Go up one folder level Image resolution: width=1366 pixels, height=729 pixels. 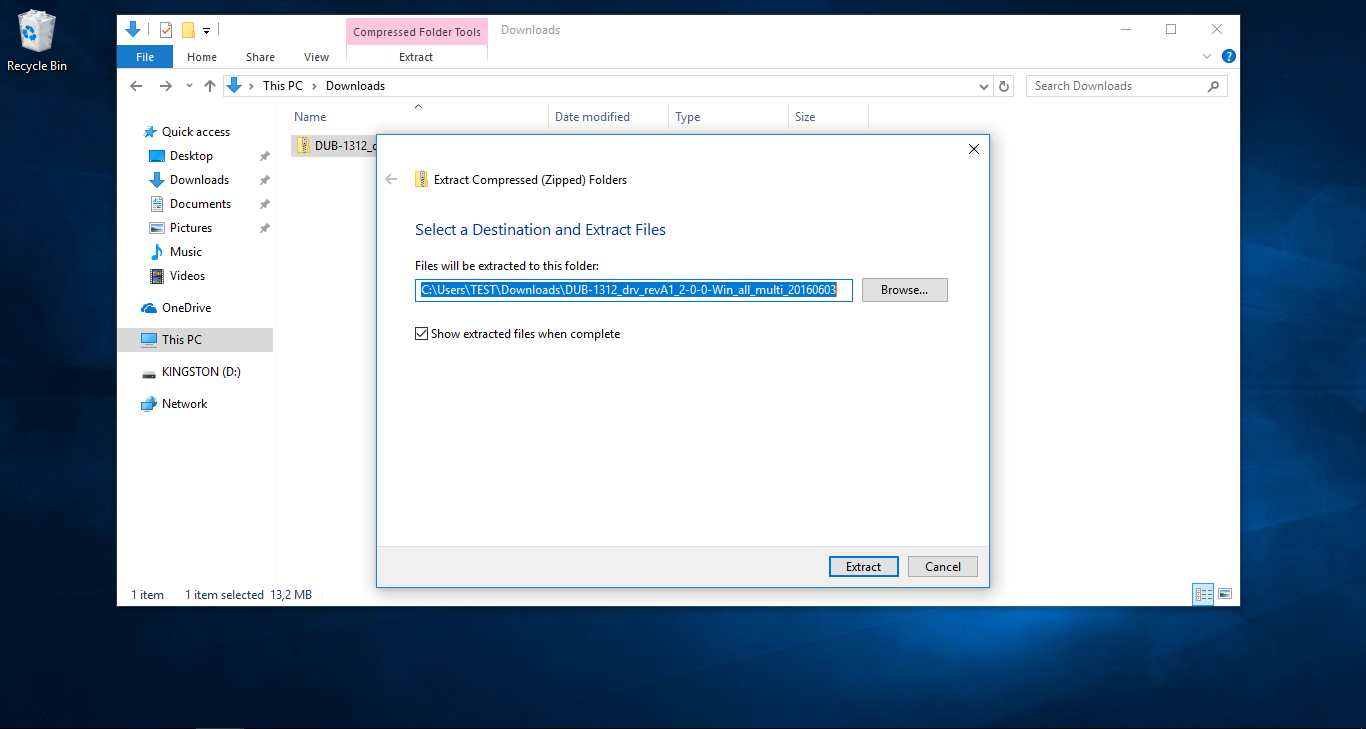coord(210,86)
